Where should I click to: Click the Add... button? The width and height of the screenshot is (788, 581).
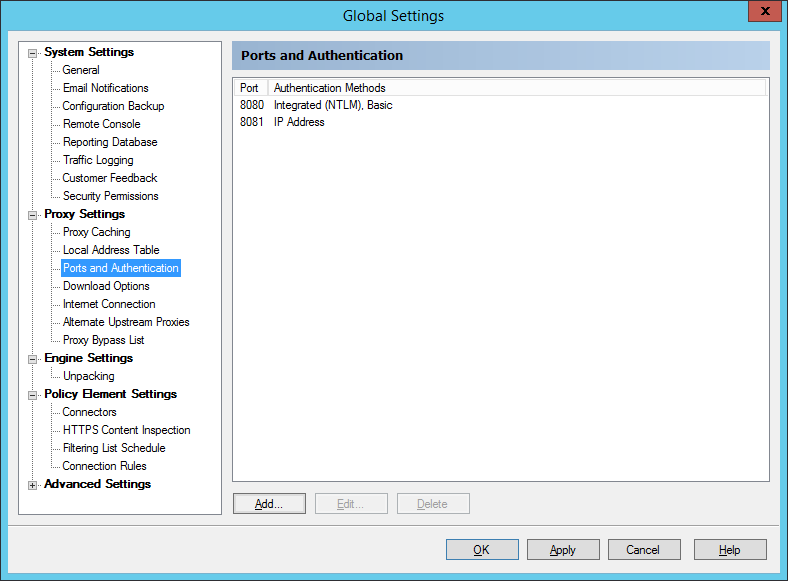[269, 504]
